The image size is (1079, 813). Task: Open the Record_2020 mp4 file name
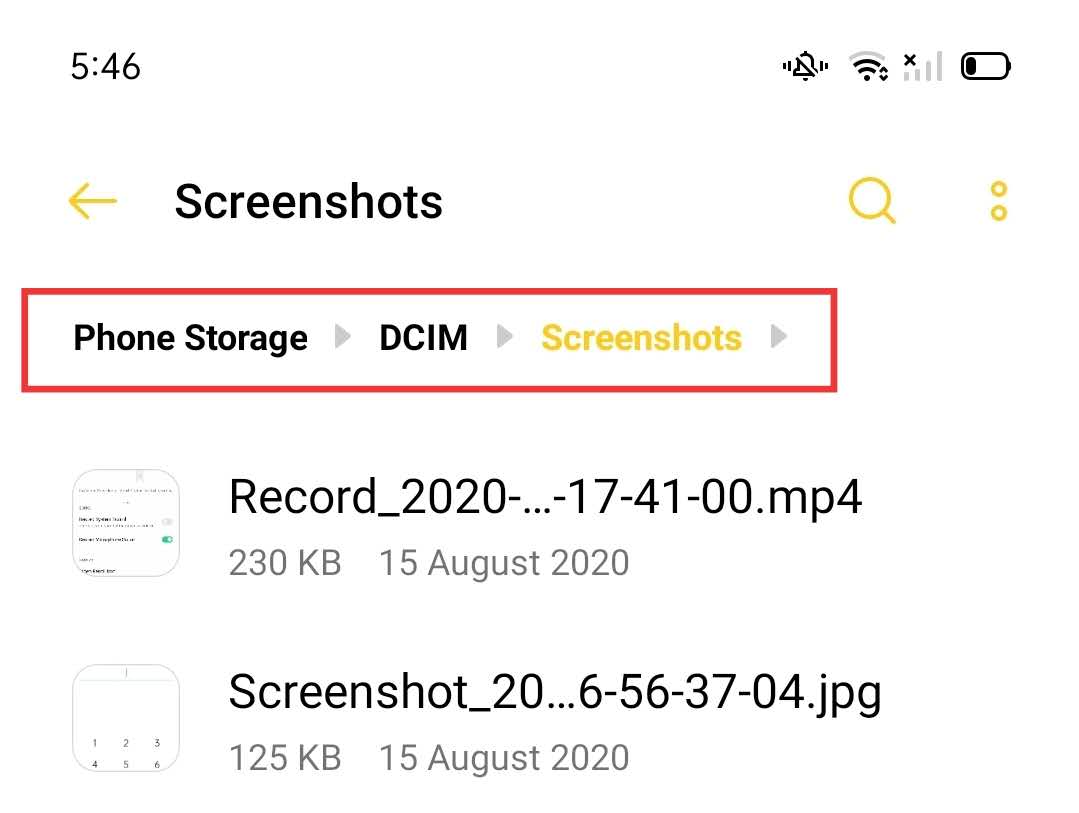[545, 497]
